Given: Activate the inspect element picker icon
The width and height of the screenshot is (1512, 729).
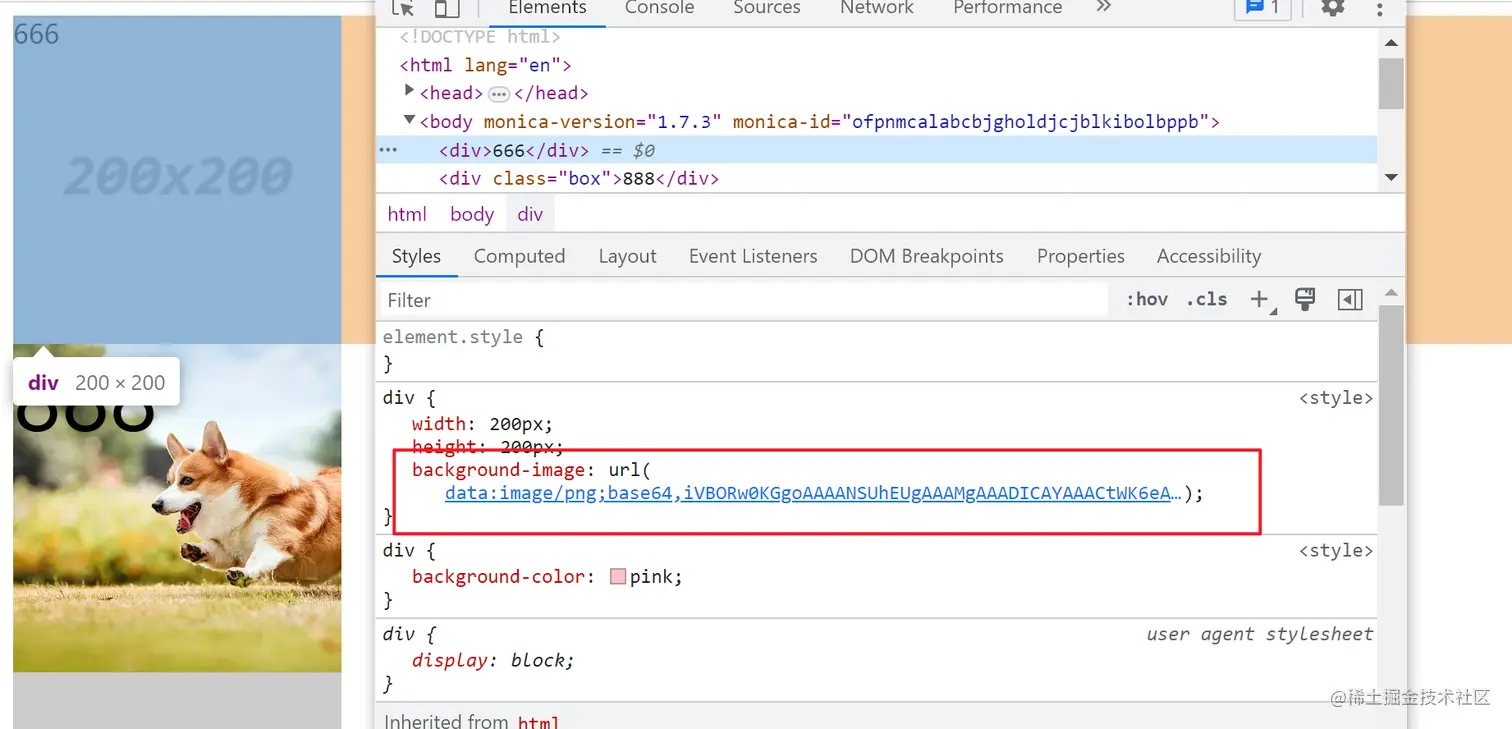Looking at the screenshot, I should click(x=404, y=8).
